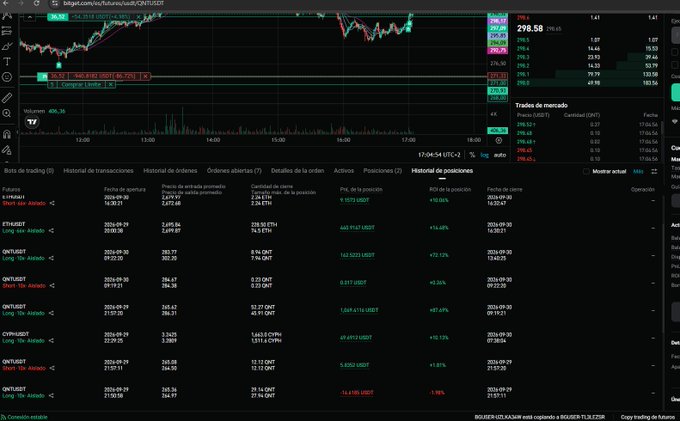Click the +72.12% ROI value
This screenshot has height=421, width=680.
439,255
